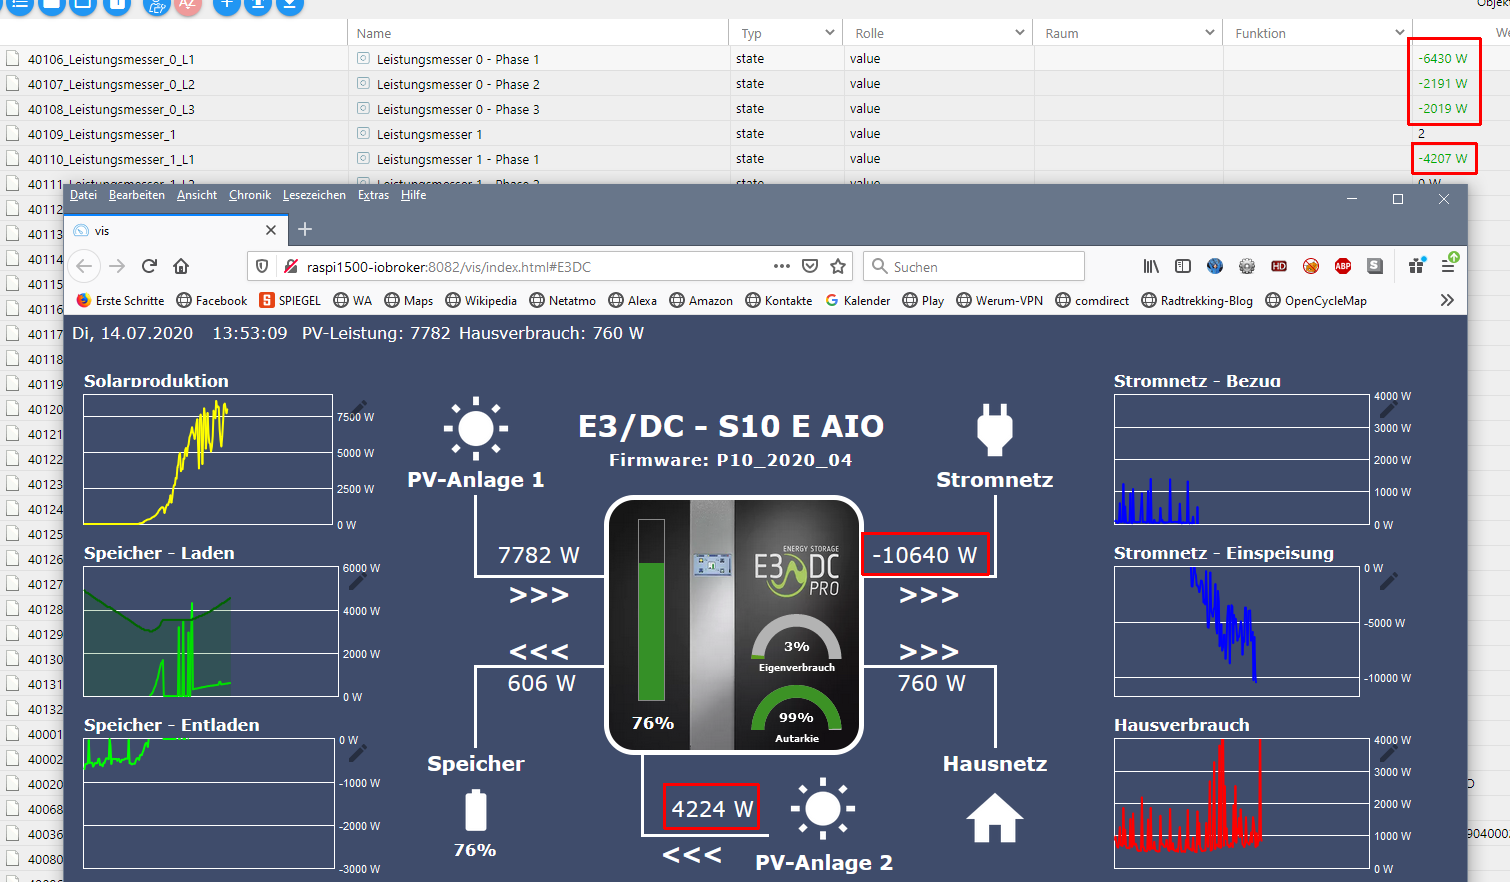The height and width of the screenshot is (882, 1510).
Task: Filter objects using the Name column field
Action: (538, 33)
